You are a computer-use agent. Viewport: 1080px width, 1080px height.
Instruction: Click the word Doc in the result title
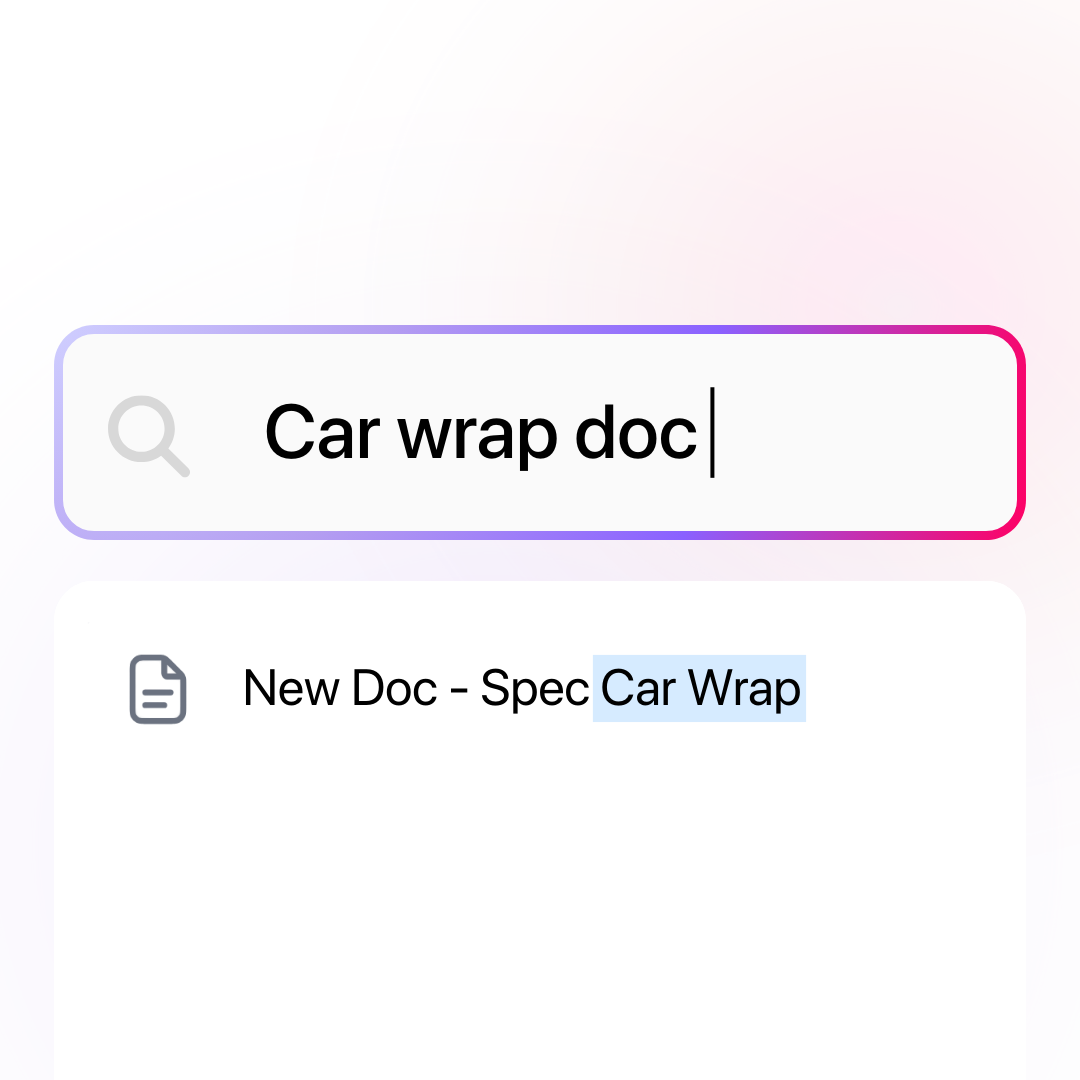point(394,688)
